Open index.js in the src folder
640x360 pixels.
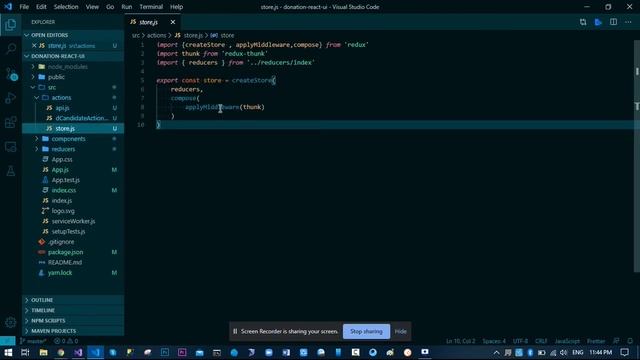(x=62, y=200)
